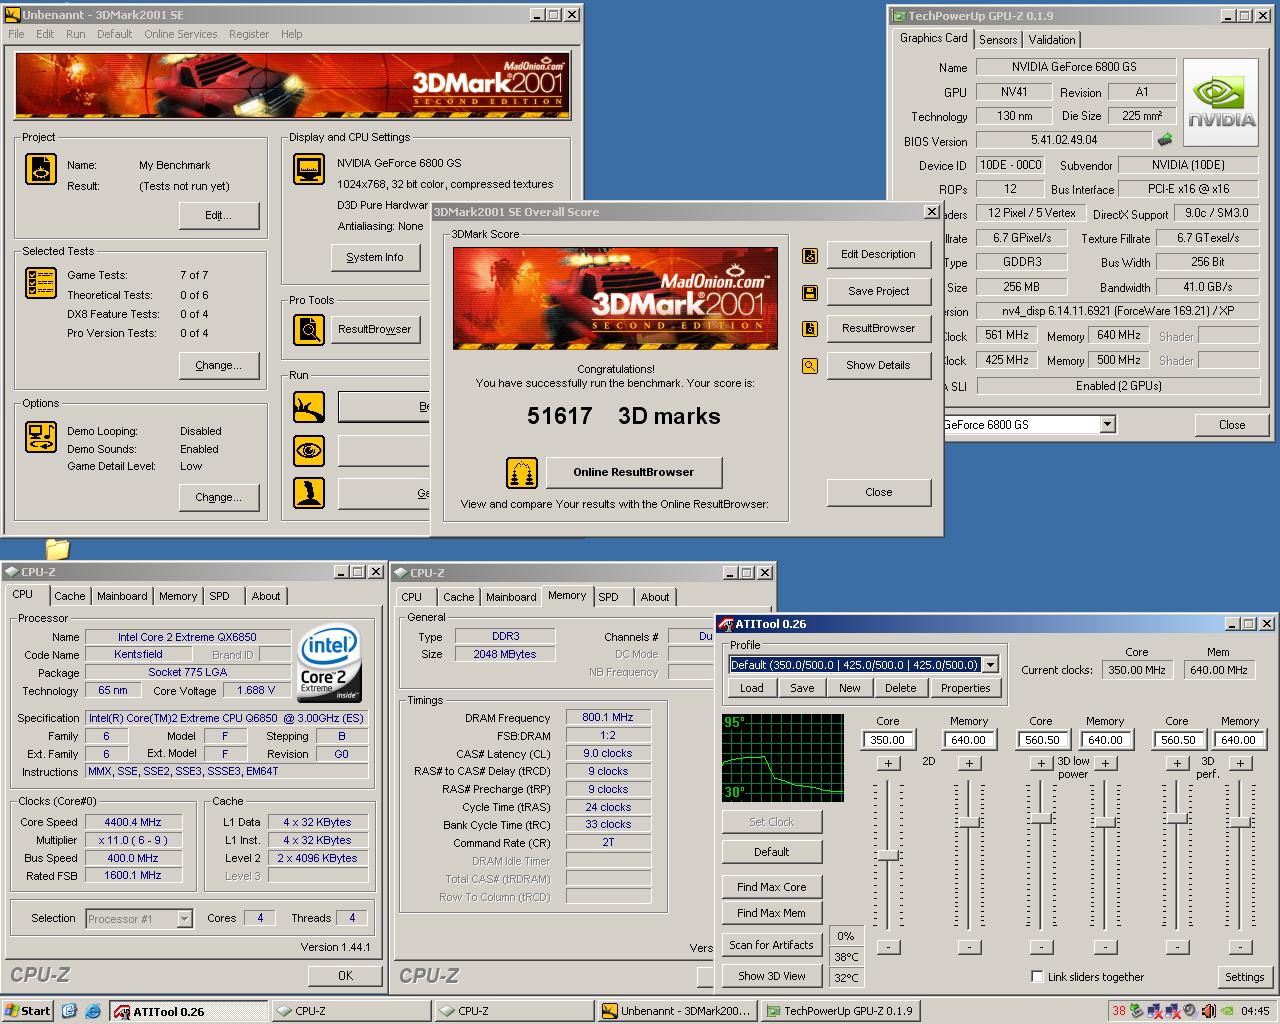Open the Start menu
This screenshot has height=1024, width=1280.
27,1011
